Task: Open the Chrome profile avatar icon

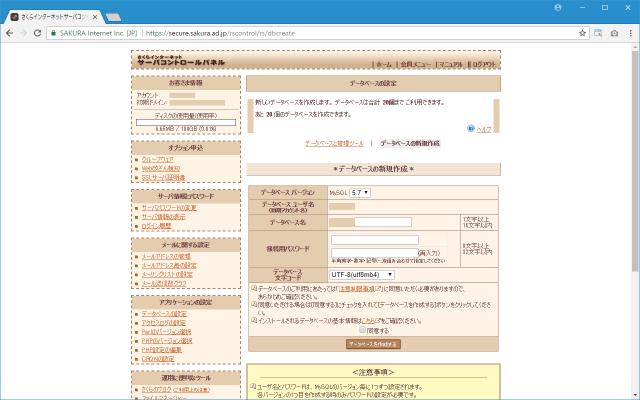Action: [558, 7]
